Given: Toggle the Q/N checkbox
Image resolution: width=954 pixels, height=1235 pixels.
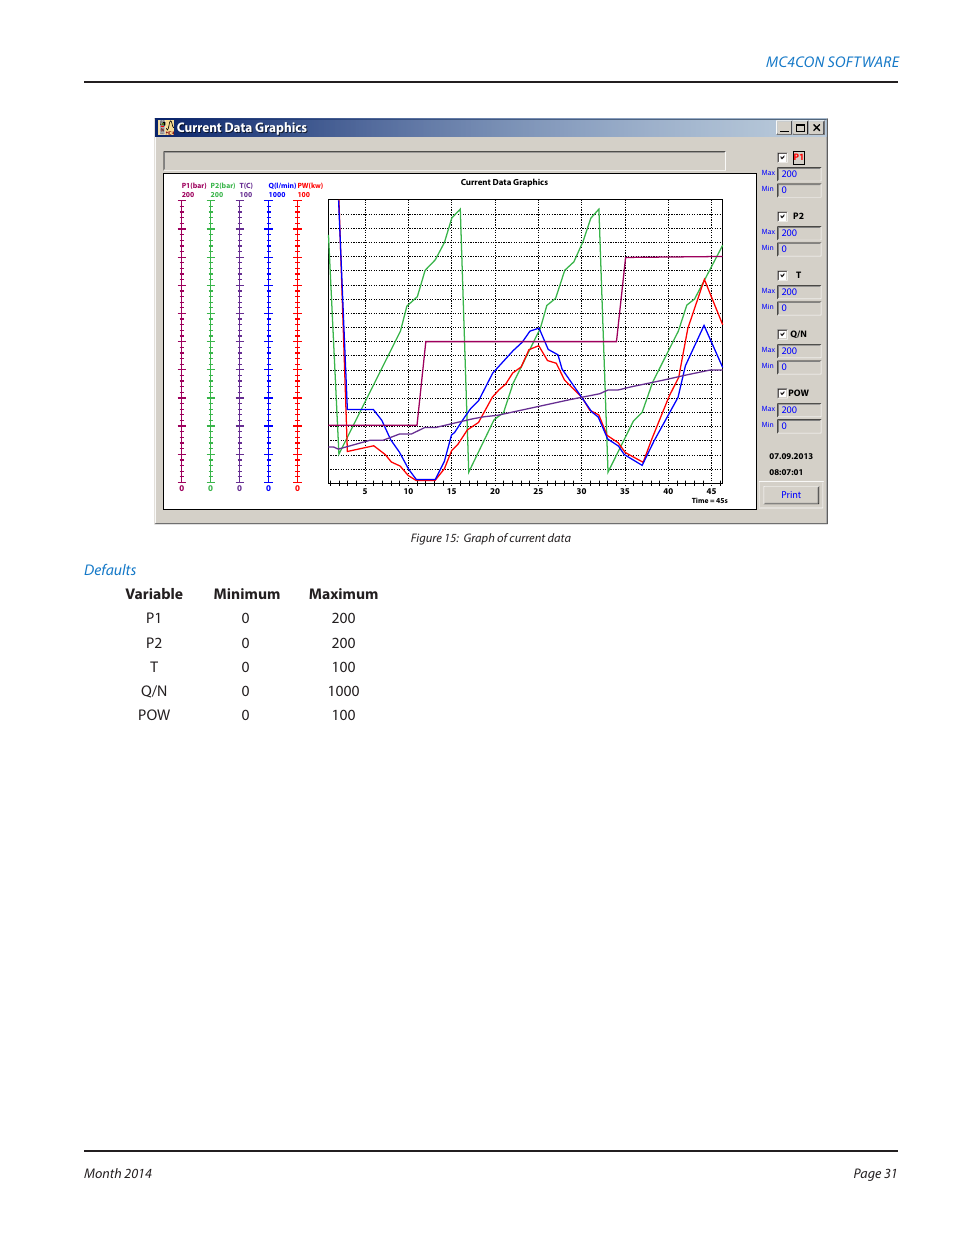Looking at the screenshot, I should tap(782, 334).
